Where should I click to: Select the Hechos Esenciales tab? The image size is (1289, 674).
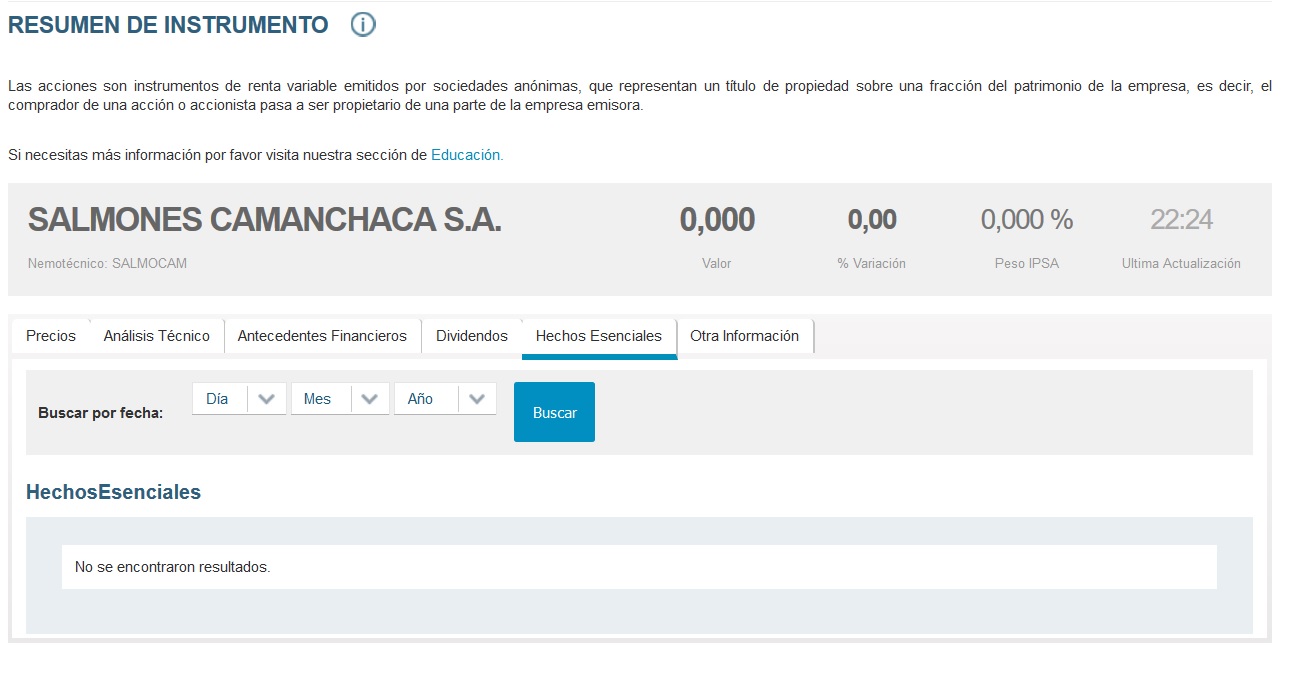(x=598, y=336)
